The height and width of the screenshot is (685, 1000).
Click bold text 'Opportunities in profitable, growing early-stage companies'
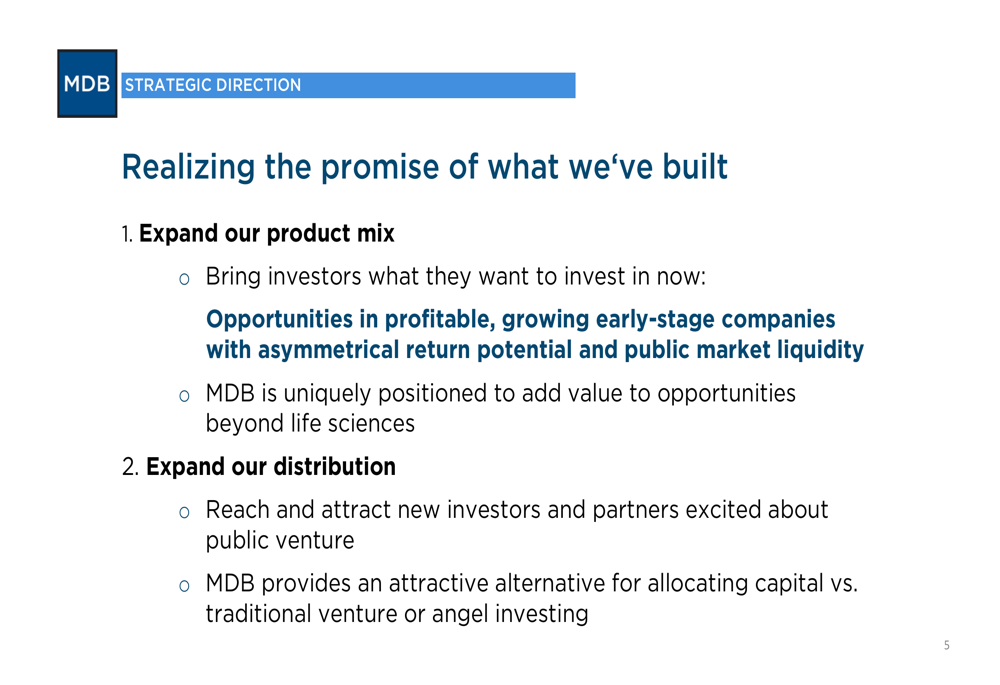click(520, 320)
